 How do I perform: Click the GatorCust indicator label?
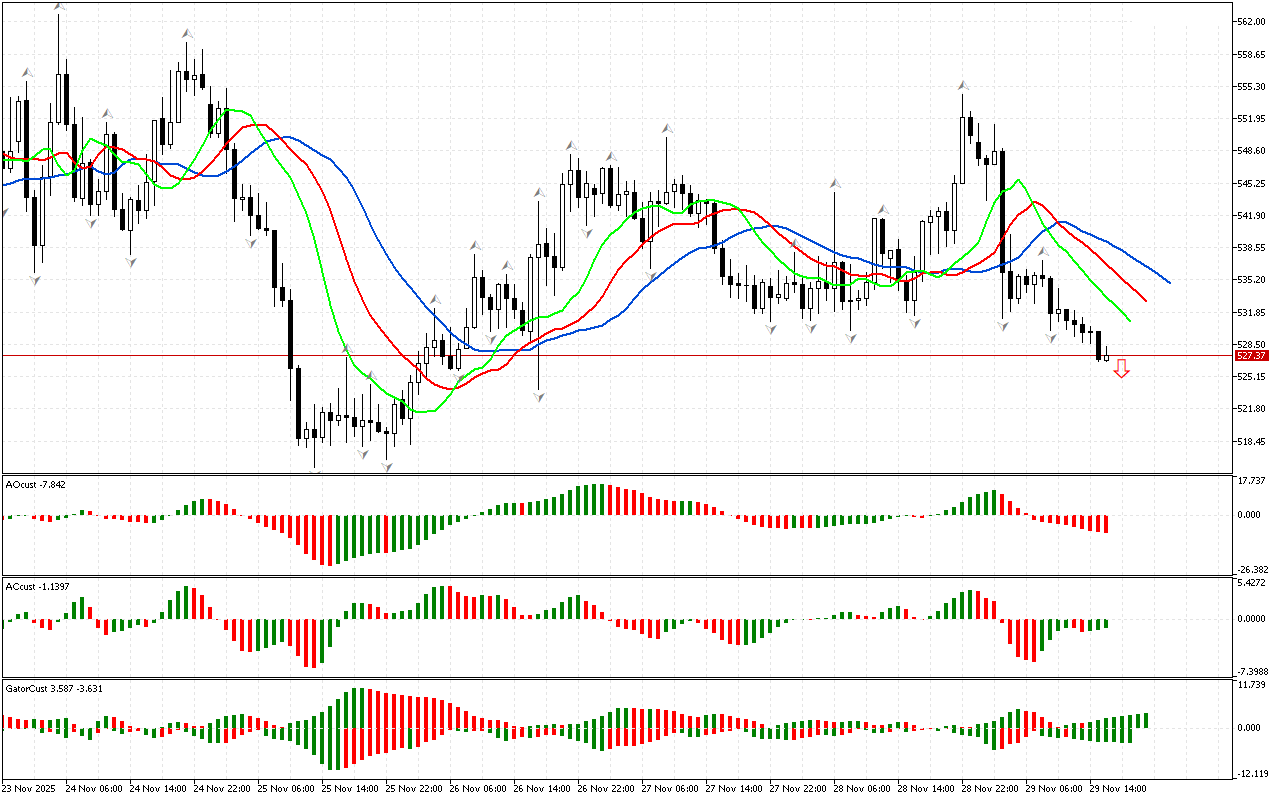(53, 688)
